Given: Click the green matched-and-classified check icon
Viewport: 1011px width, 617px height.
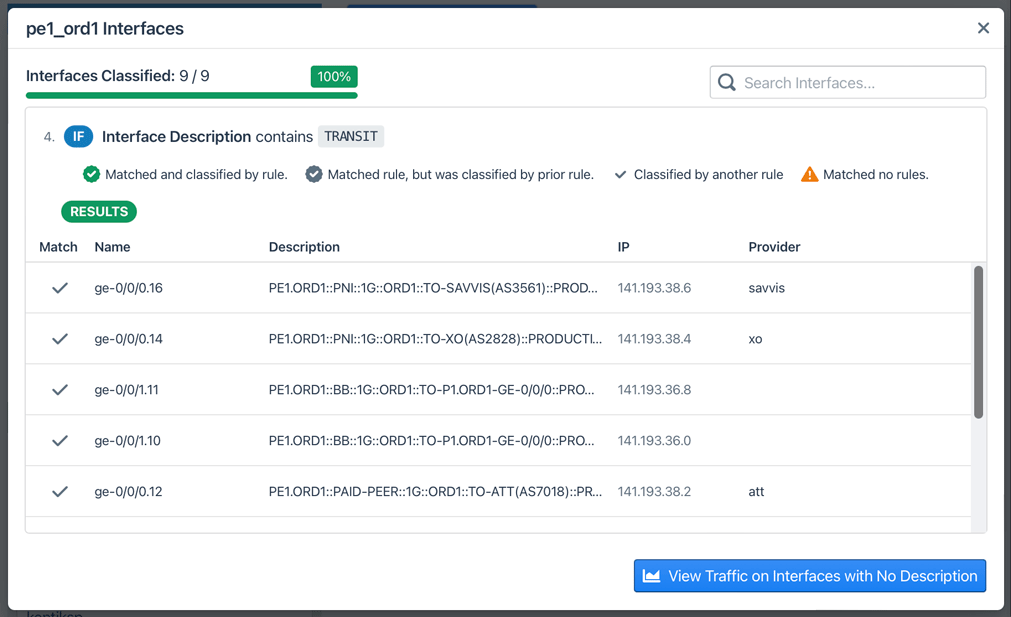Looking at the screenshot, I should 91,174.
